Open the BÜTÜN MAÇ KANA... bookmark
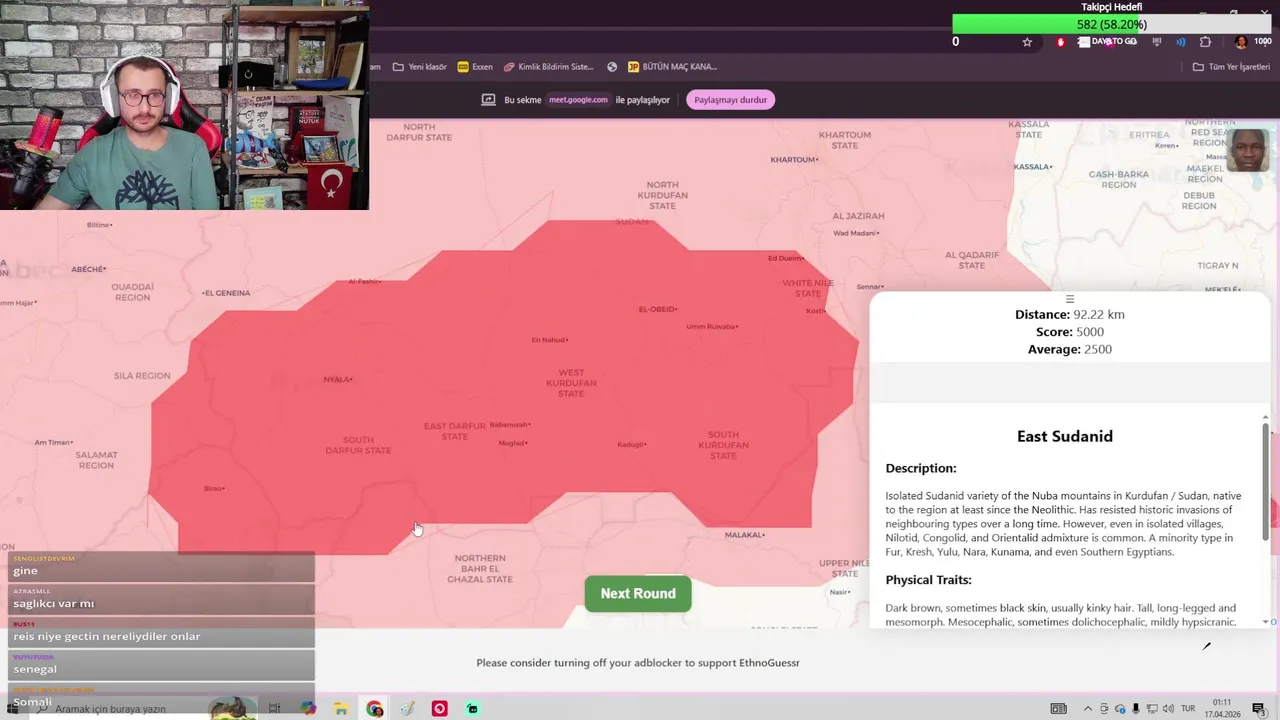1280x720 pixels. (672, 67)
